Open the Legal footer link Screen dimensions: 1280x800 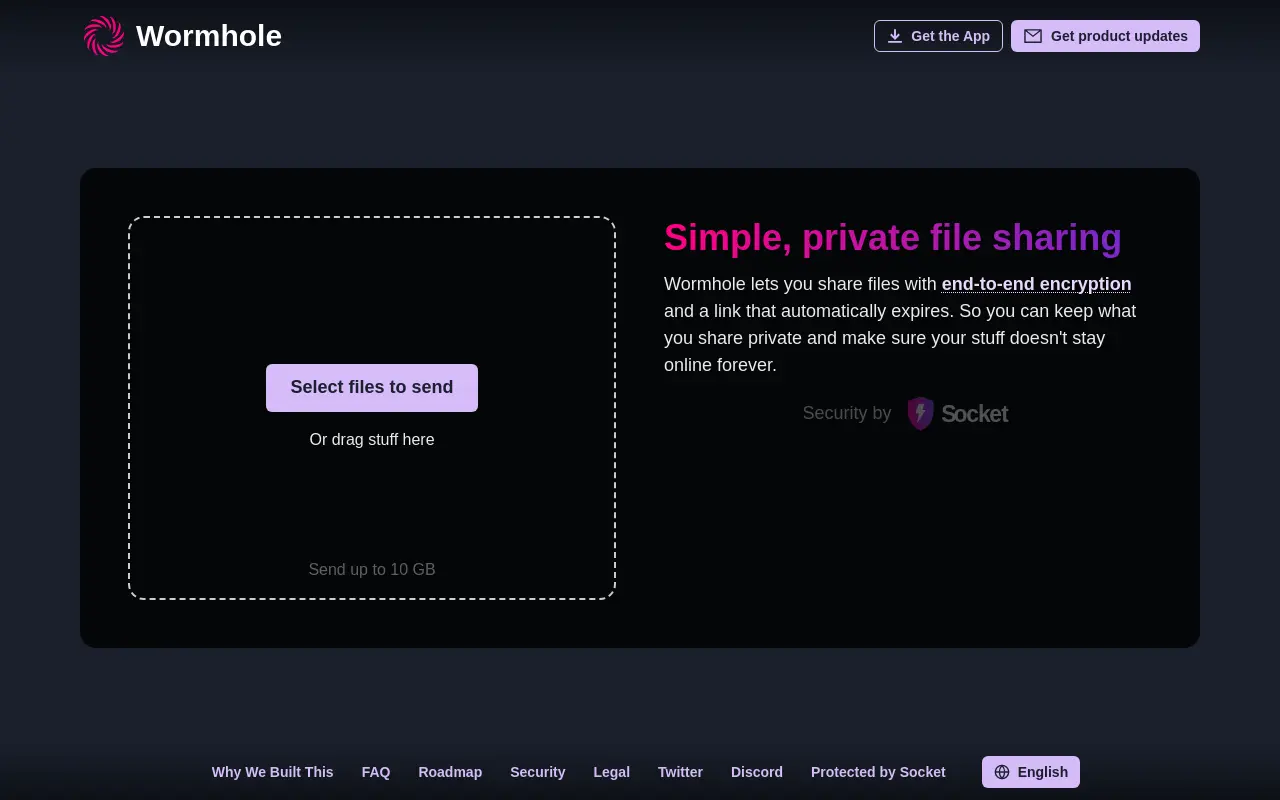612,772
